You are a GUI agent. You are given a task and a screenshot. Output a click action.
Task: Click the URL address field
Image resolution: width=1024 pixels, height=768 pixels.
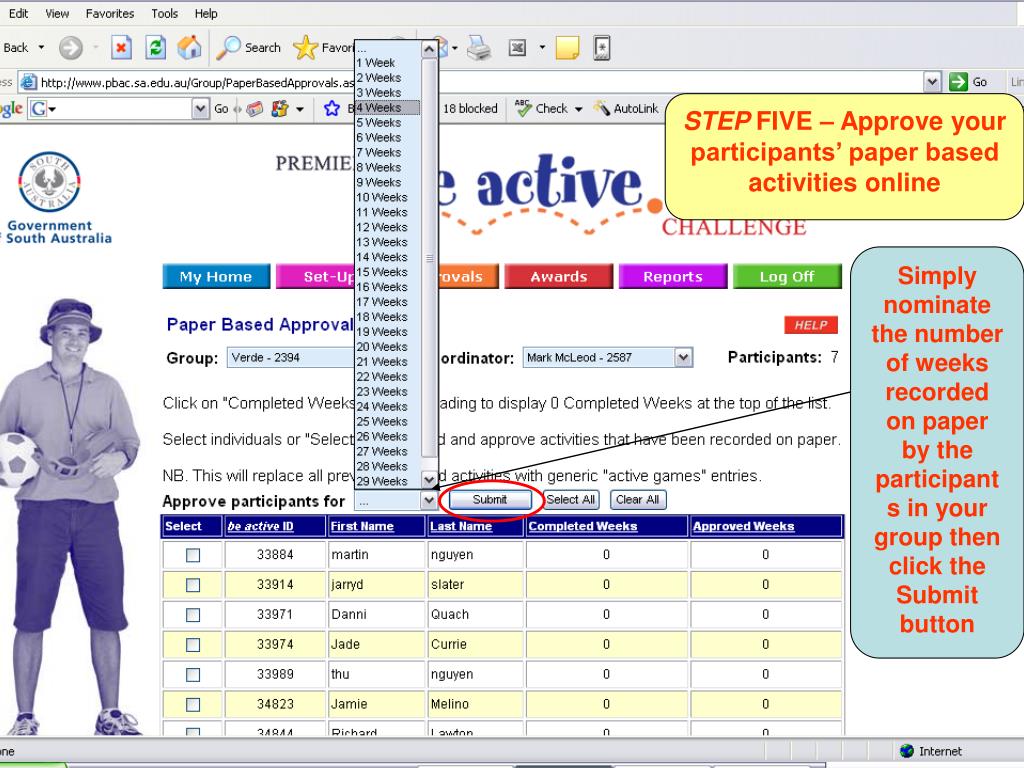click(480, 82)
